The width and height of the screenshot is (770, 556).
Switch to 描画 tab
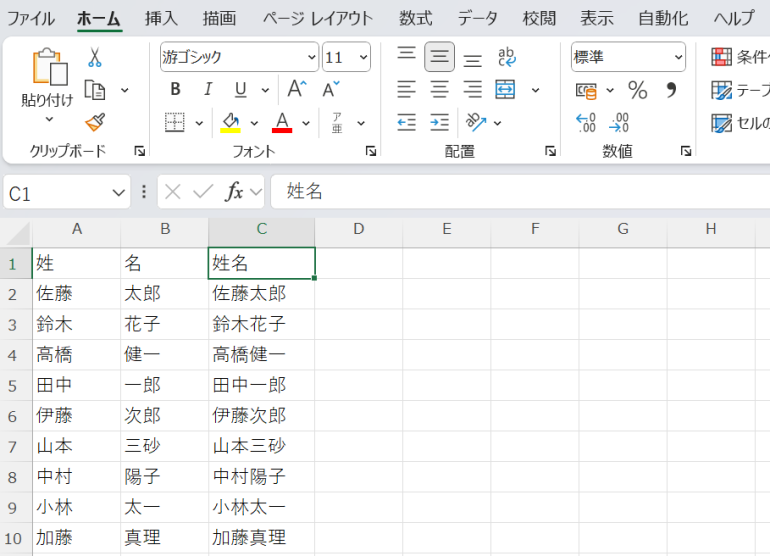[x=220, y=19]
